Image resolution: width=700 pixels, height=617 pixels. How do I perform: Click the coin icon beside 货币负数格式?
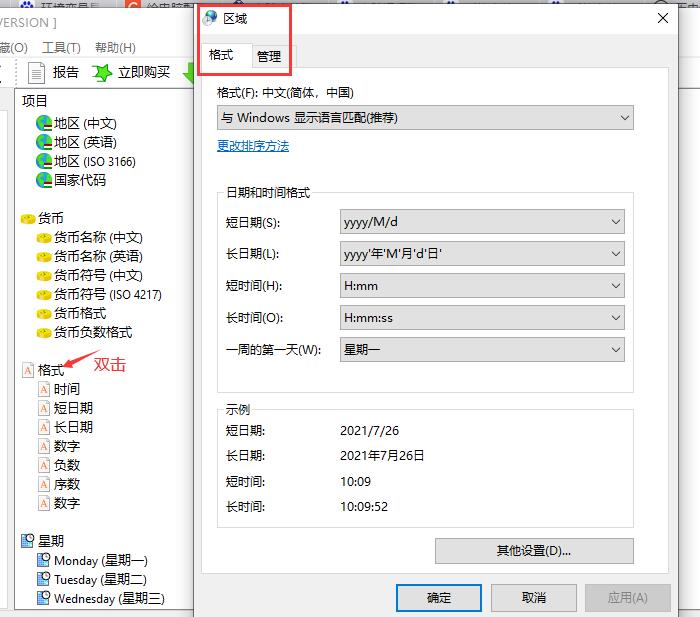click(44, 333)
